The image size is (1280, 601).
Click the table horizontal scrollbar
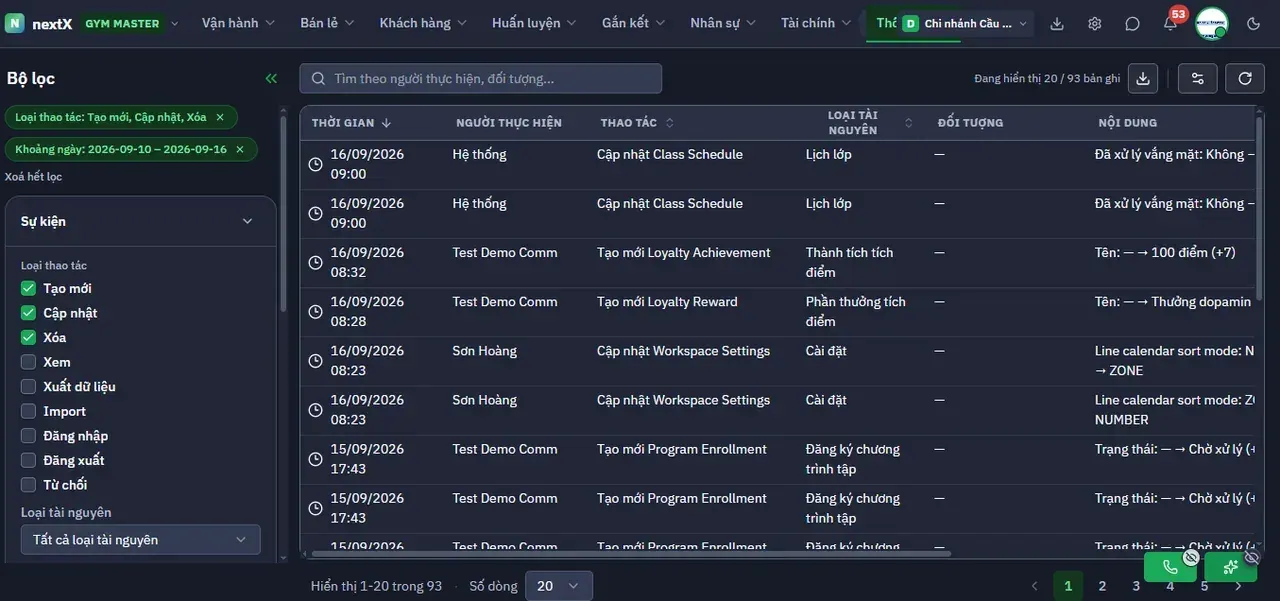point(631,553)
